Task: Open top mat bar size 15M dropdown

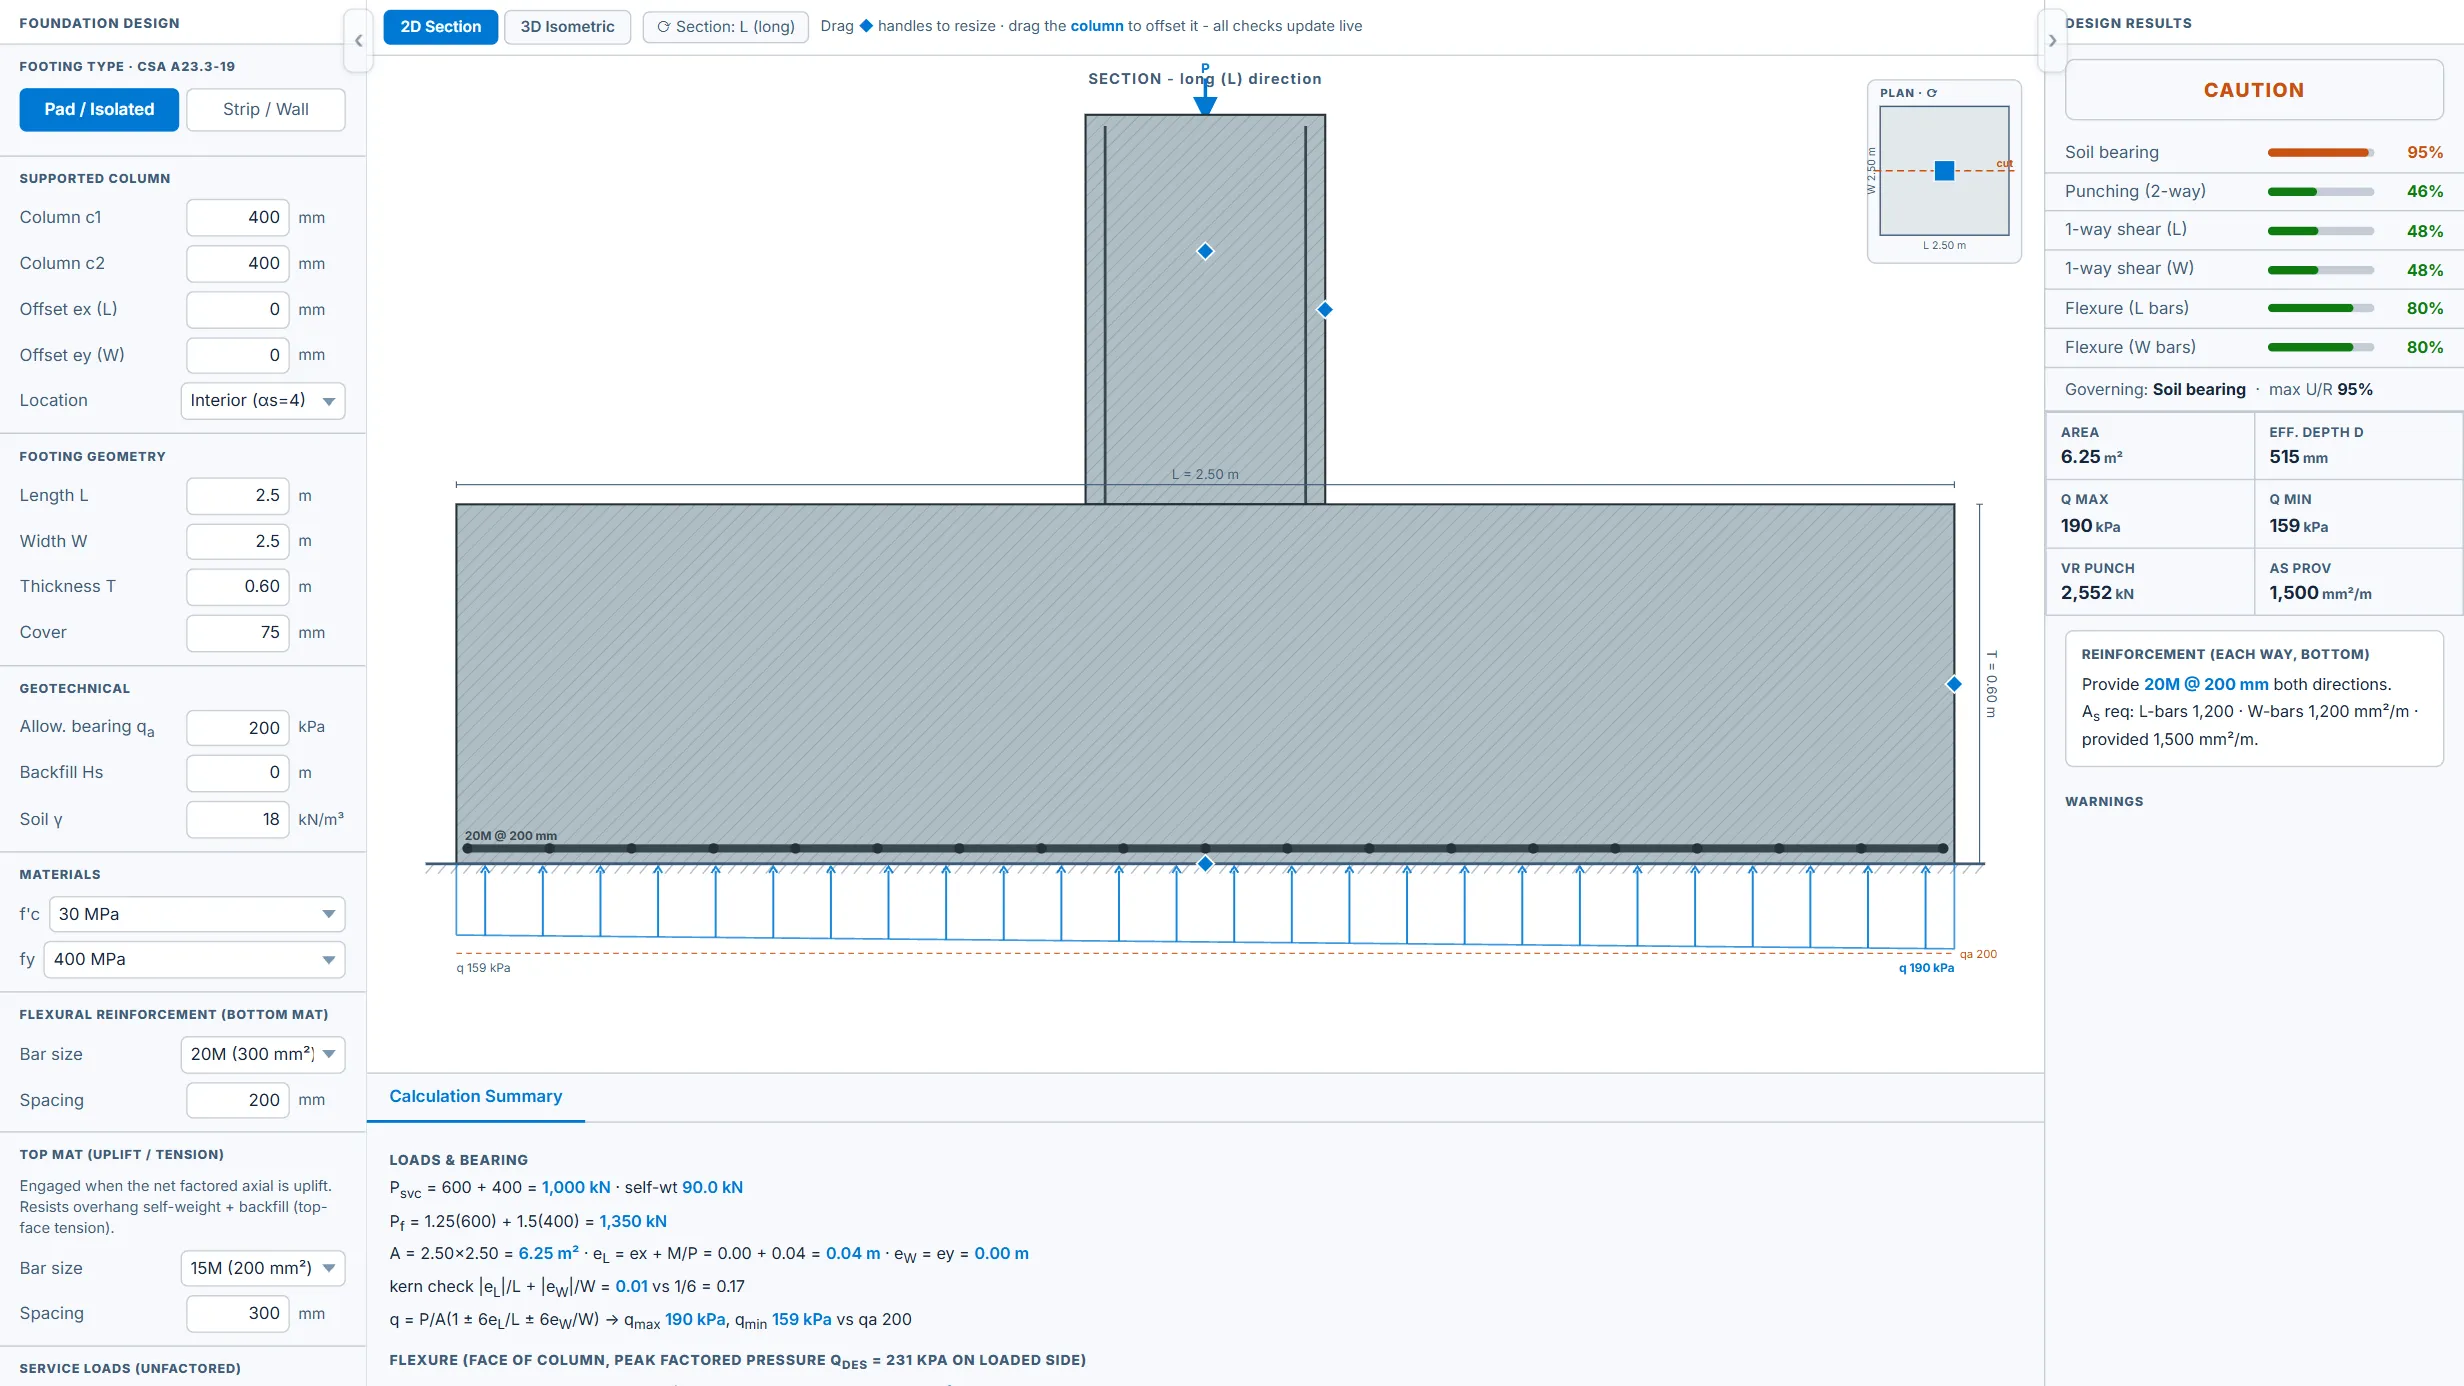Action: [x=263, y=1269]
